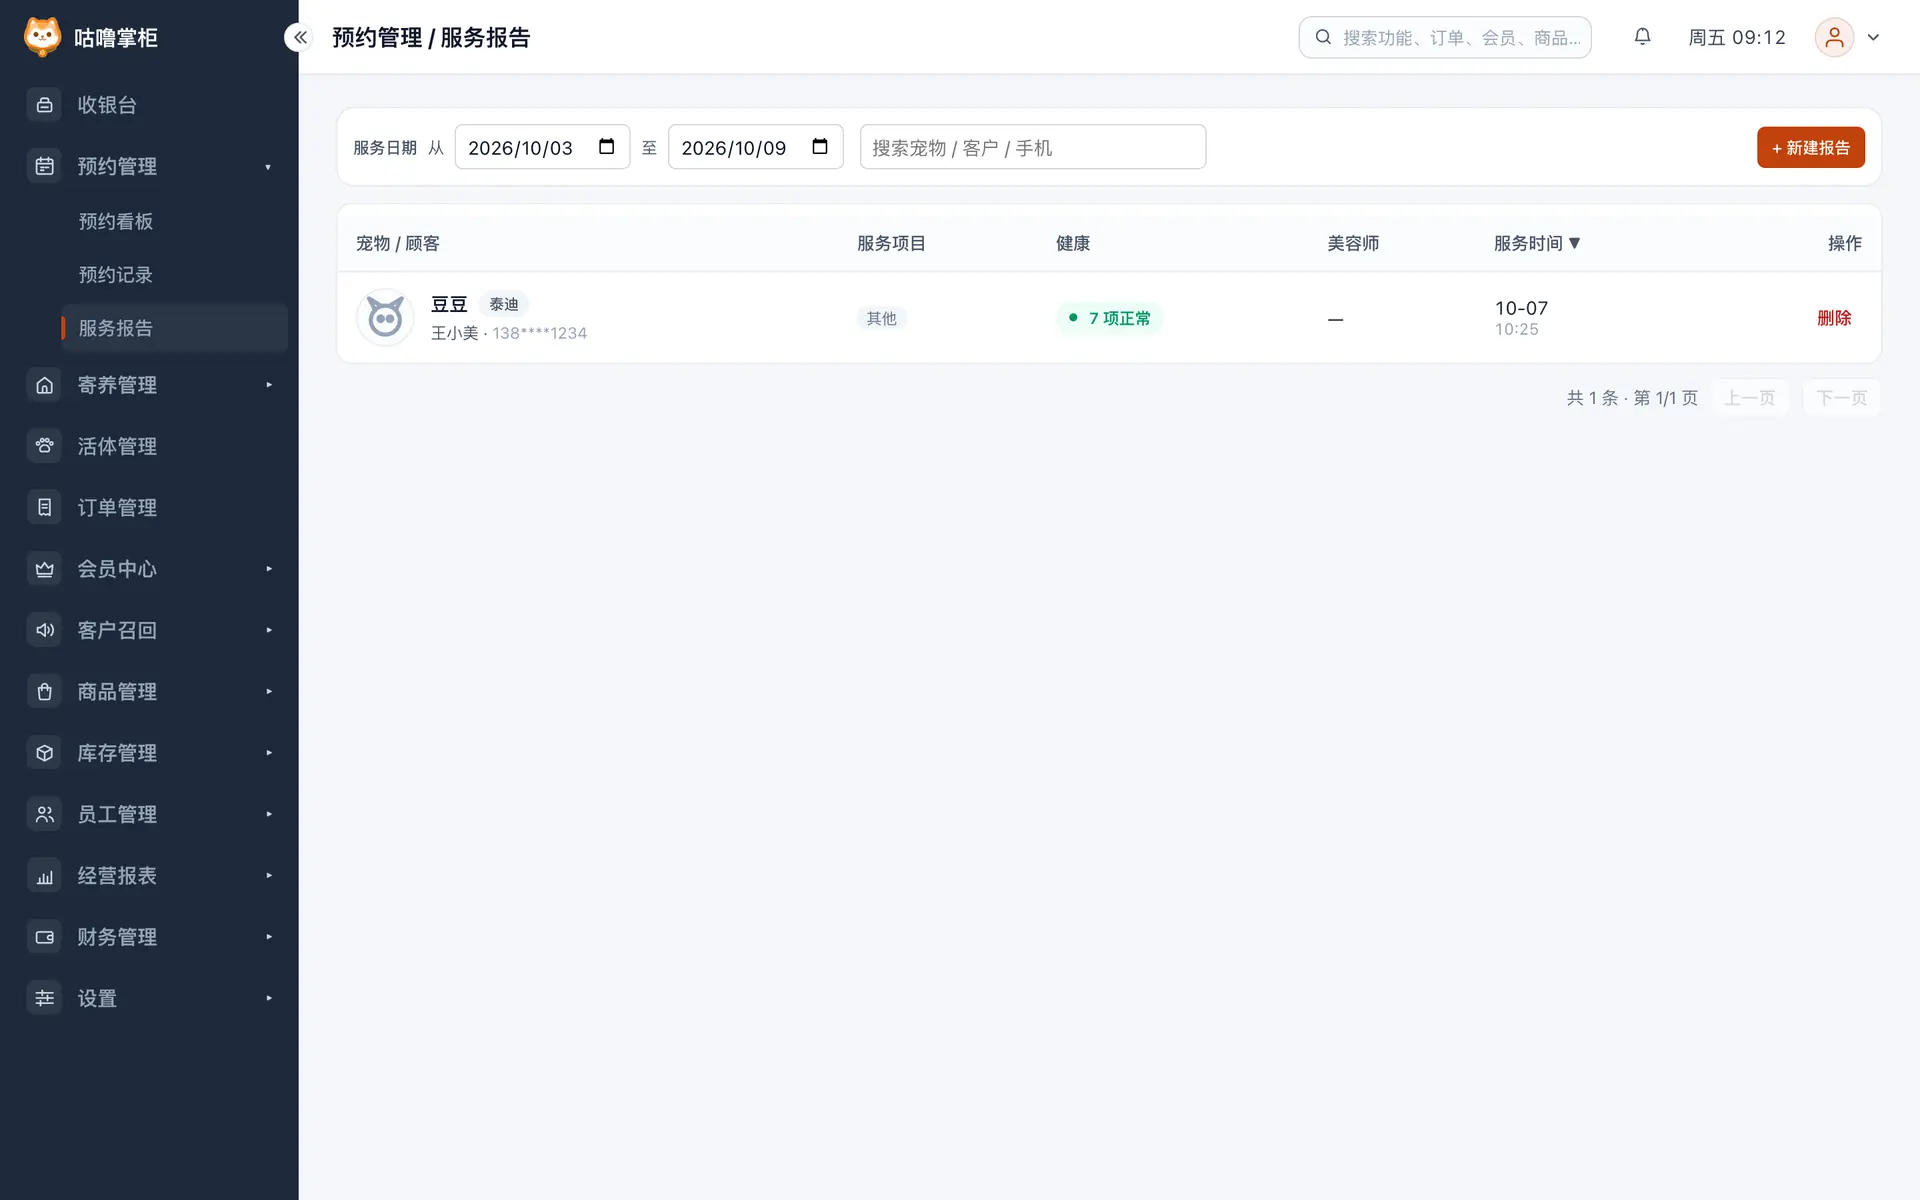Click the 员工管理 people icon
Screen dimensions: 1920x1200
(x=44, y=814)
